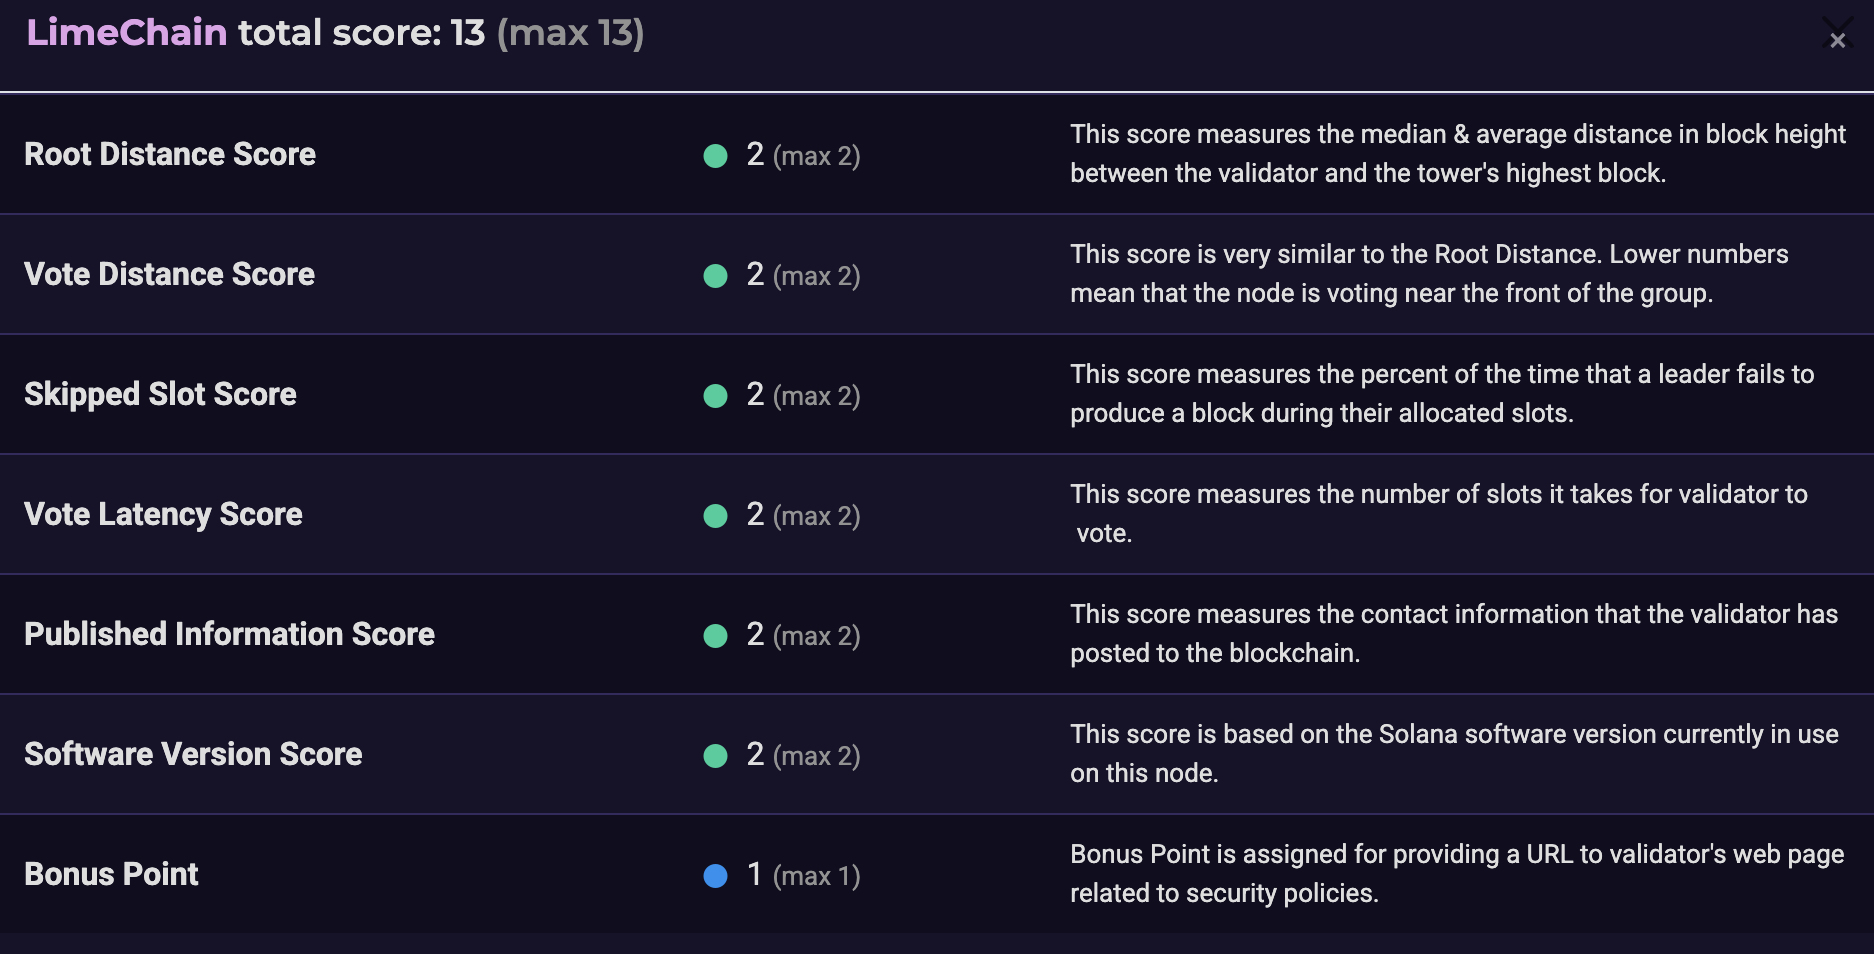Click the green dot for Software Version Score
The width and height of the screenshot is (1874, 954).
(x=715, y=756)
